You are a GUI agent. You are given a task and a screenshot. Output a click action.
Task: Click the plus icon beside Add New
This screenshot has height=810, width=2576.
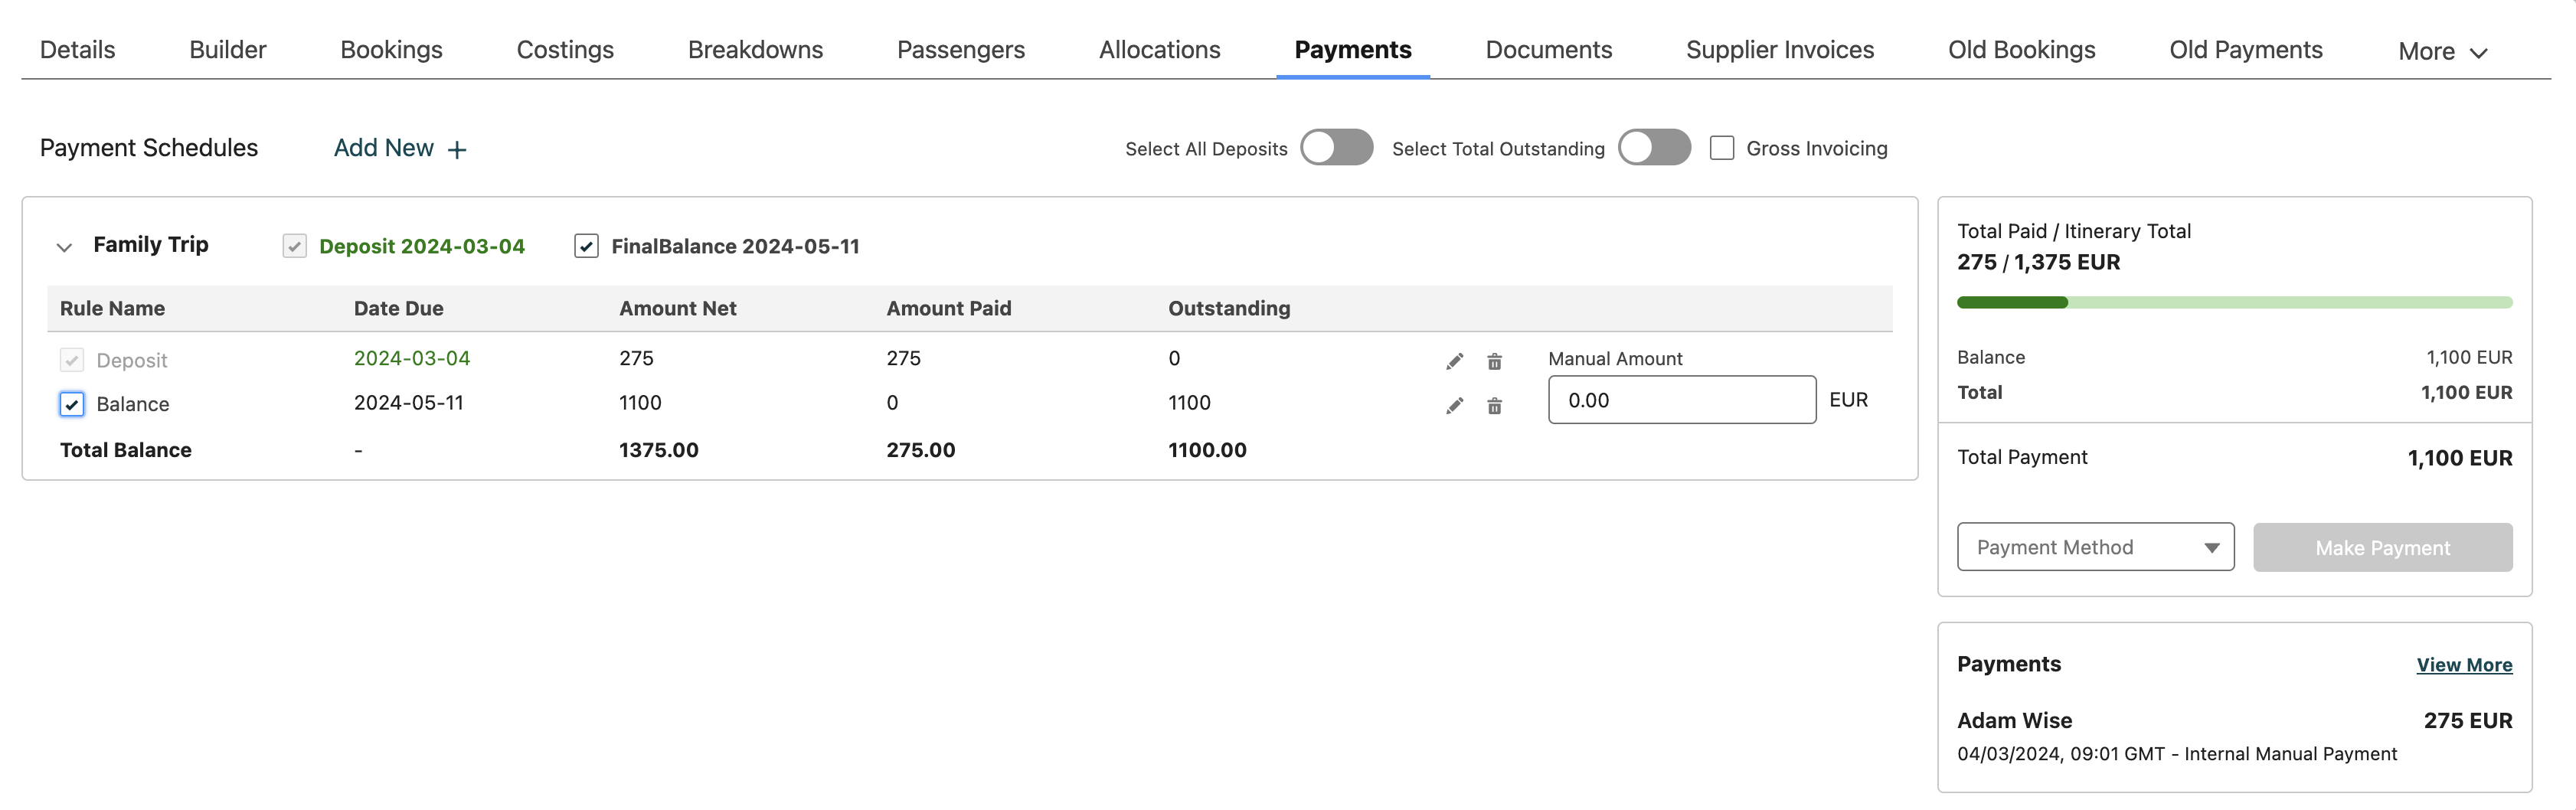pos(457,150)
